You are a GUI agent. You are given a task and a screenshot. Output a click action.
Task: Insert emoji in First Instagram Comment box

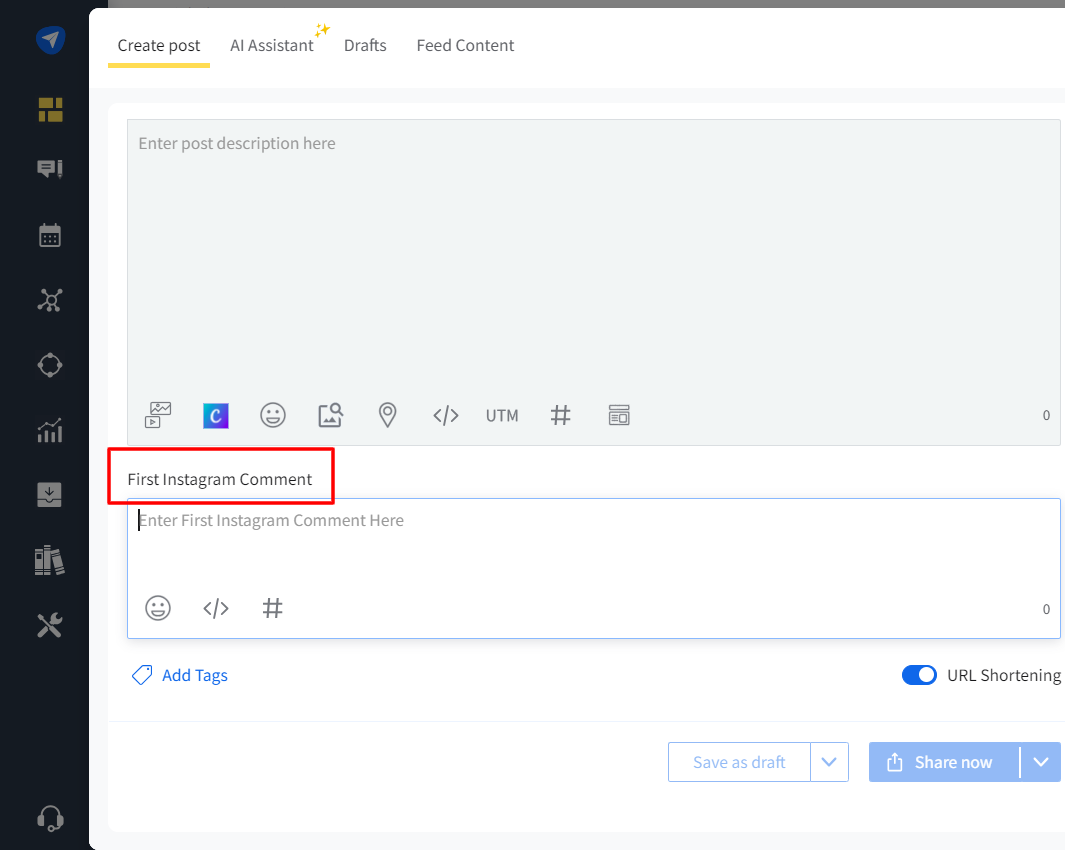158,608
